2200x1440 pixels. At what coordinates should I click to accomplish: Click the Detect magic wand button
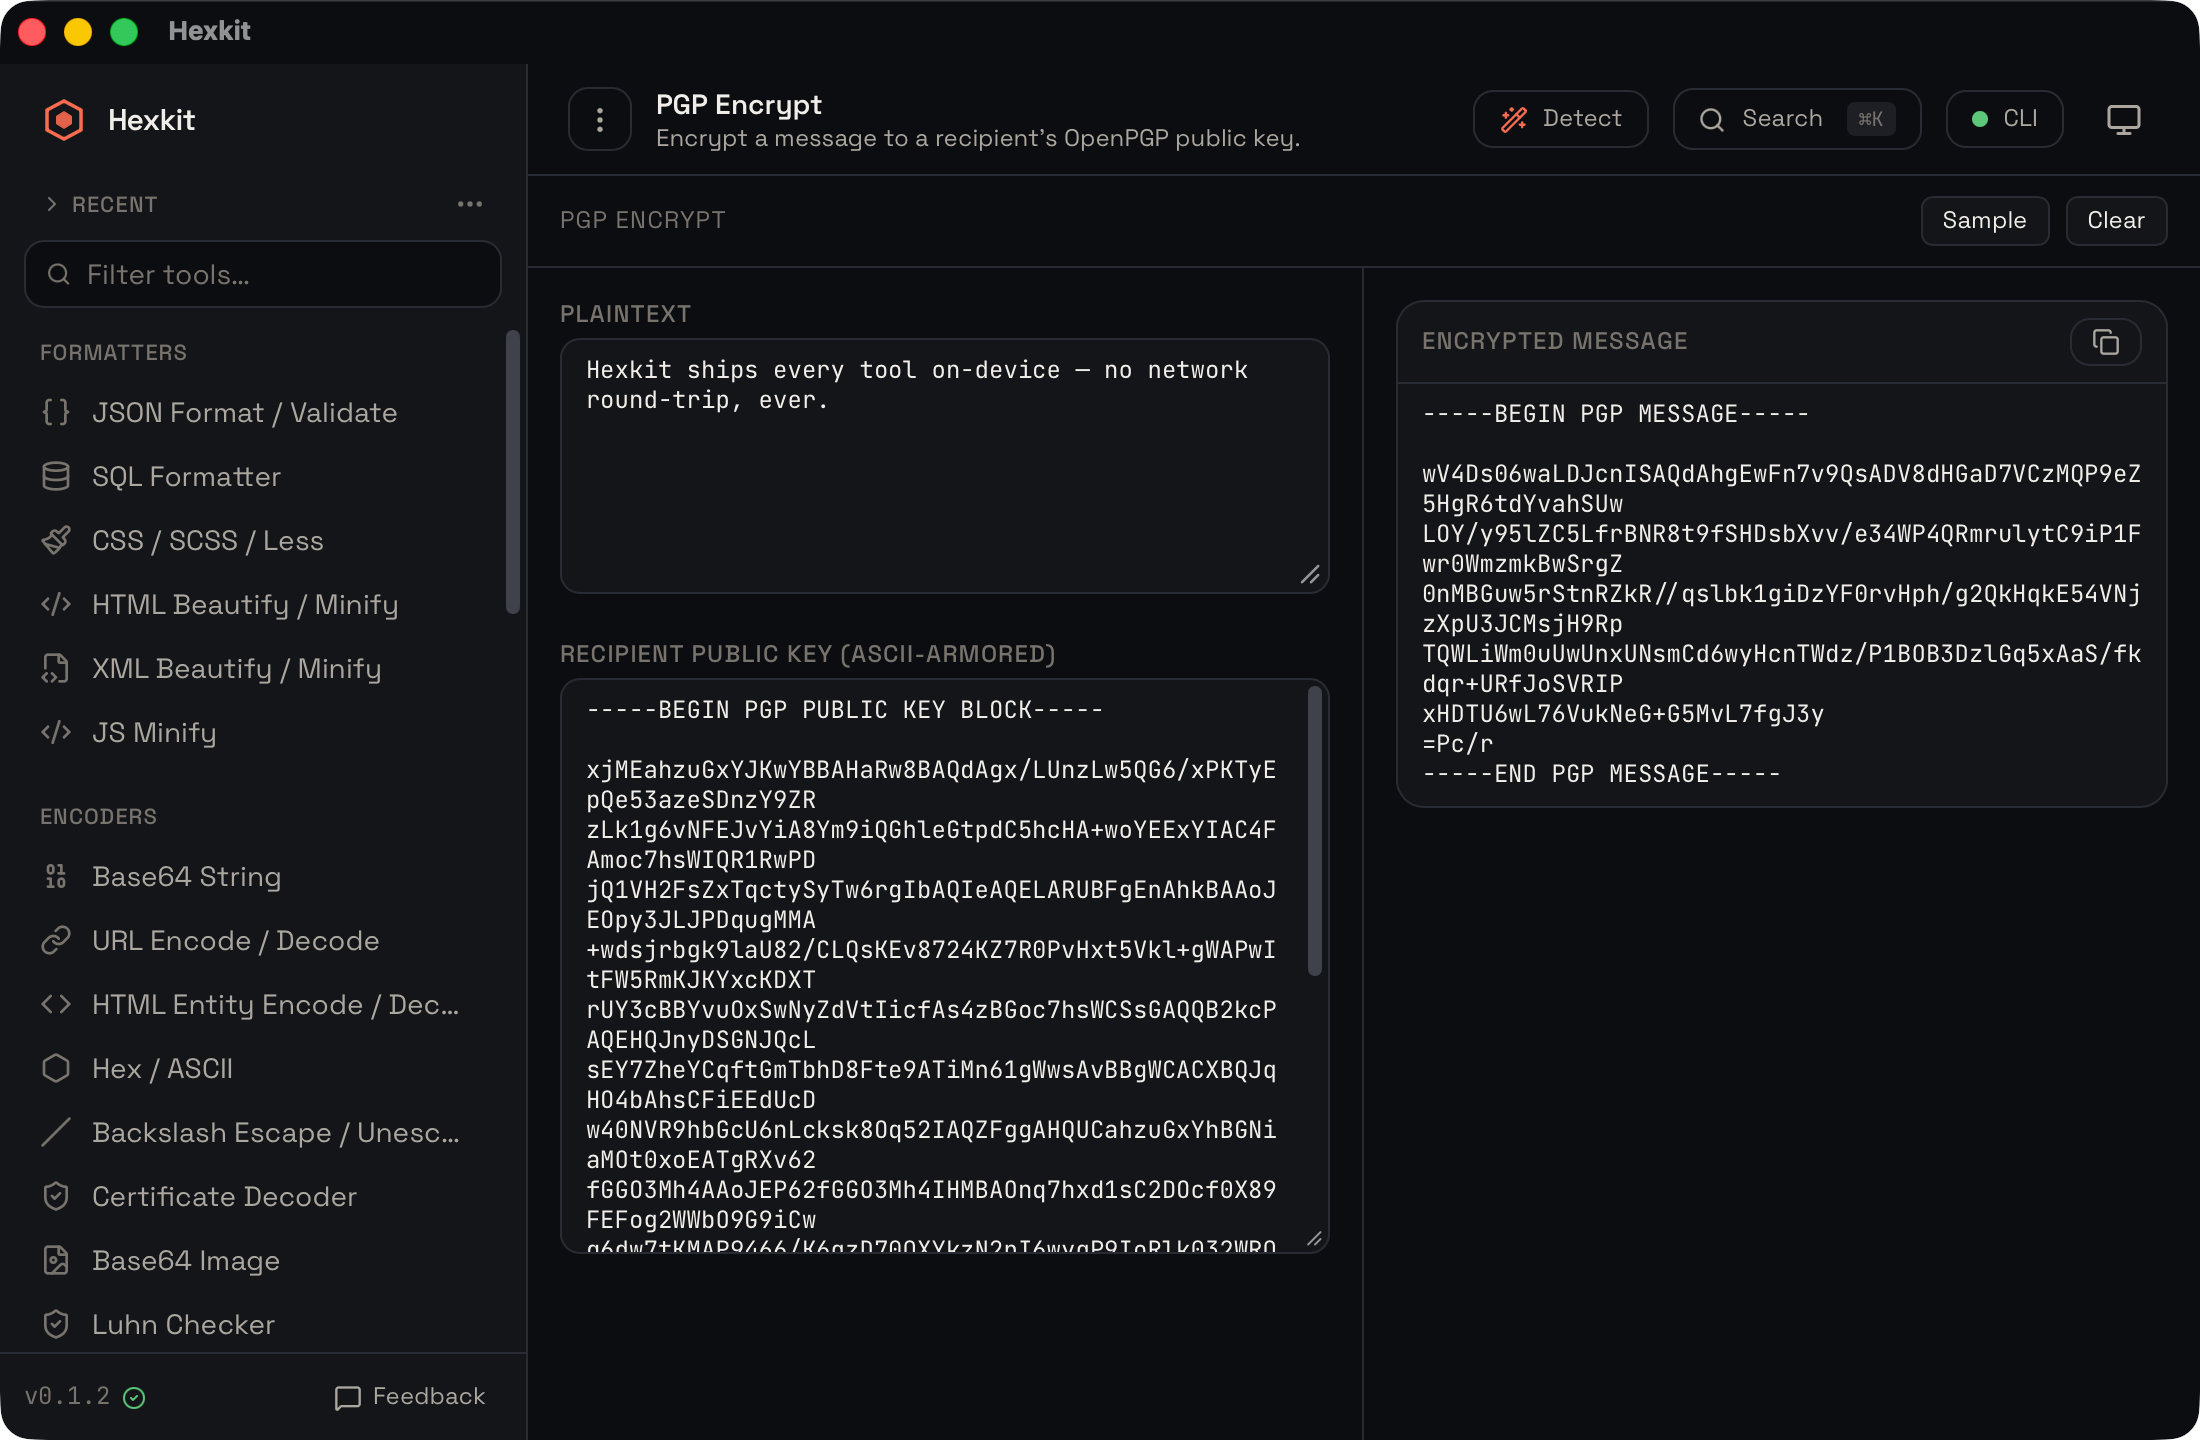[1560, 119]
